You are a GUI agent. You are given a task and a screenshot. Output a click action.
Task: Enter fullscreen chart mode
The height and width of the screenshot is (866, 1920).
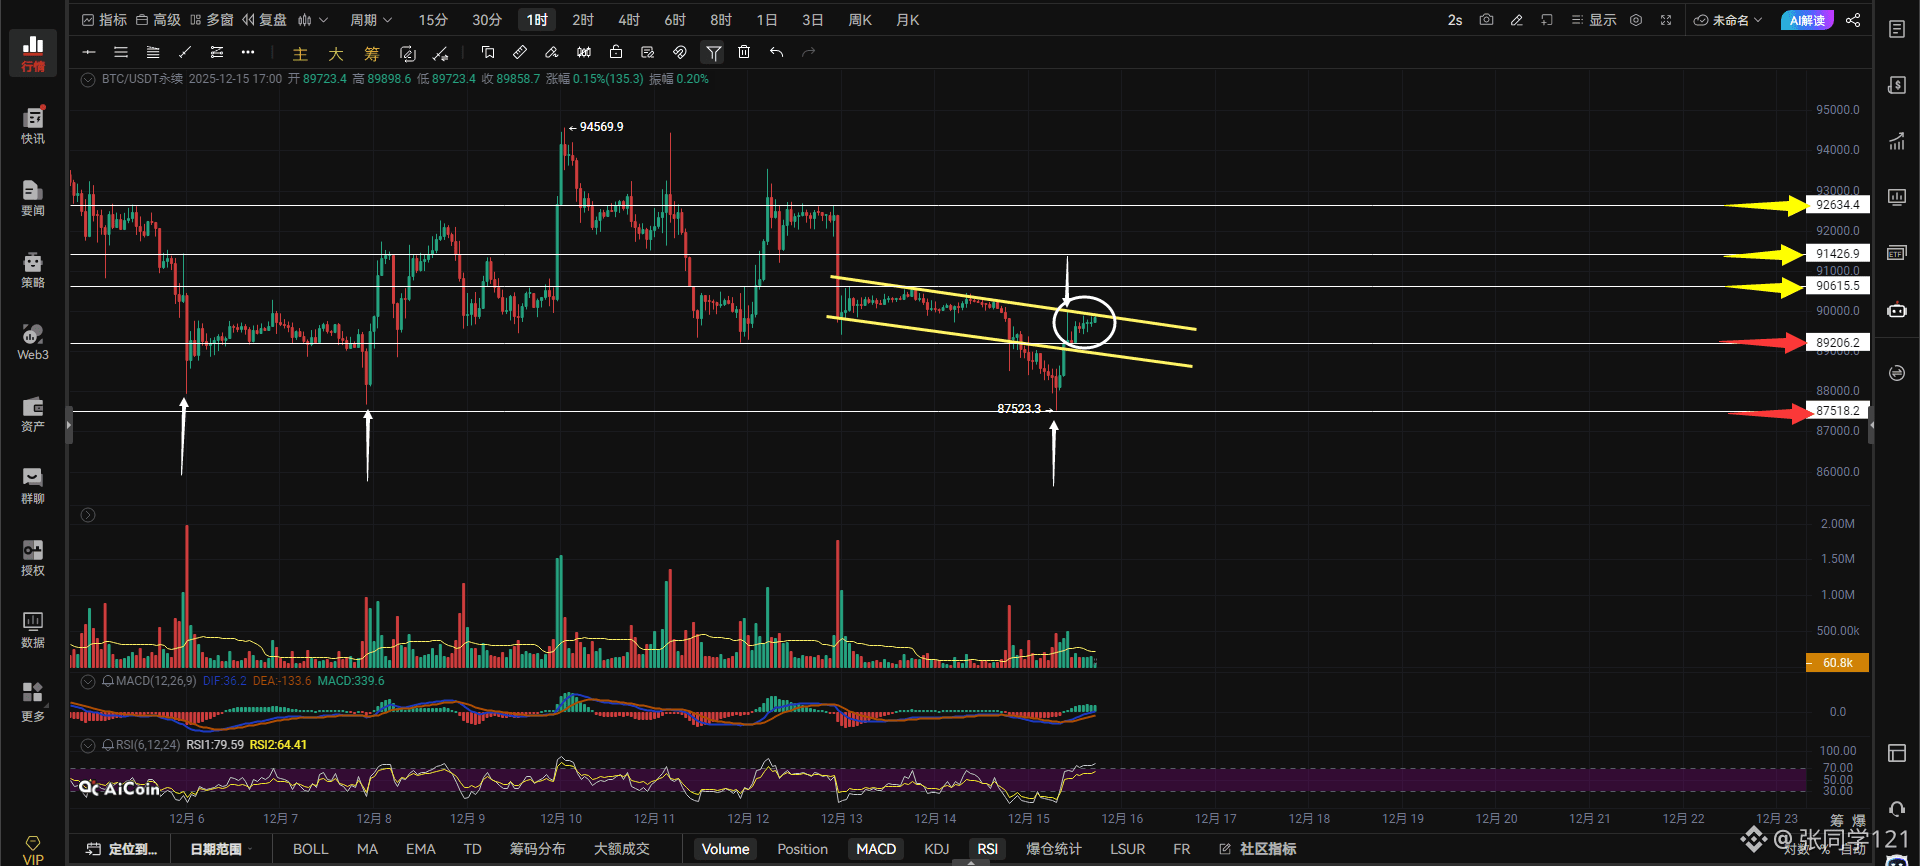(x=1666, y=20)
